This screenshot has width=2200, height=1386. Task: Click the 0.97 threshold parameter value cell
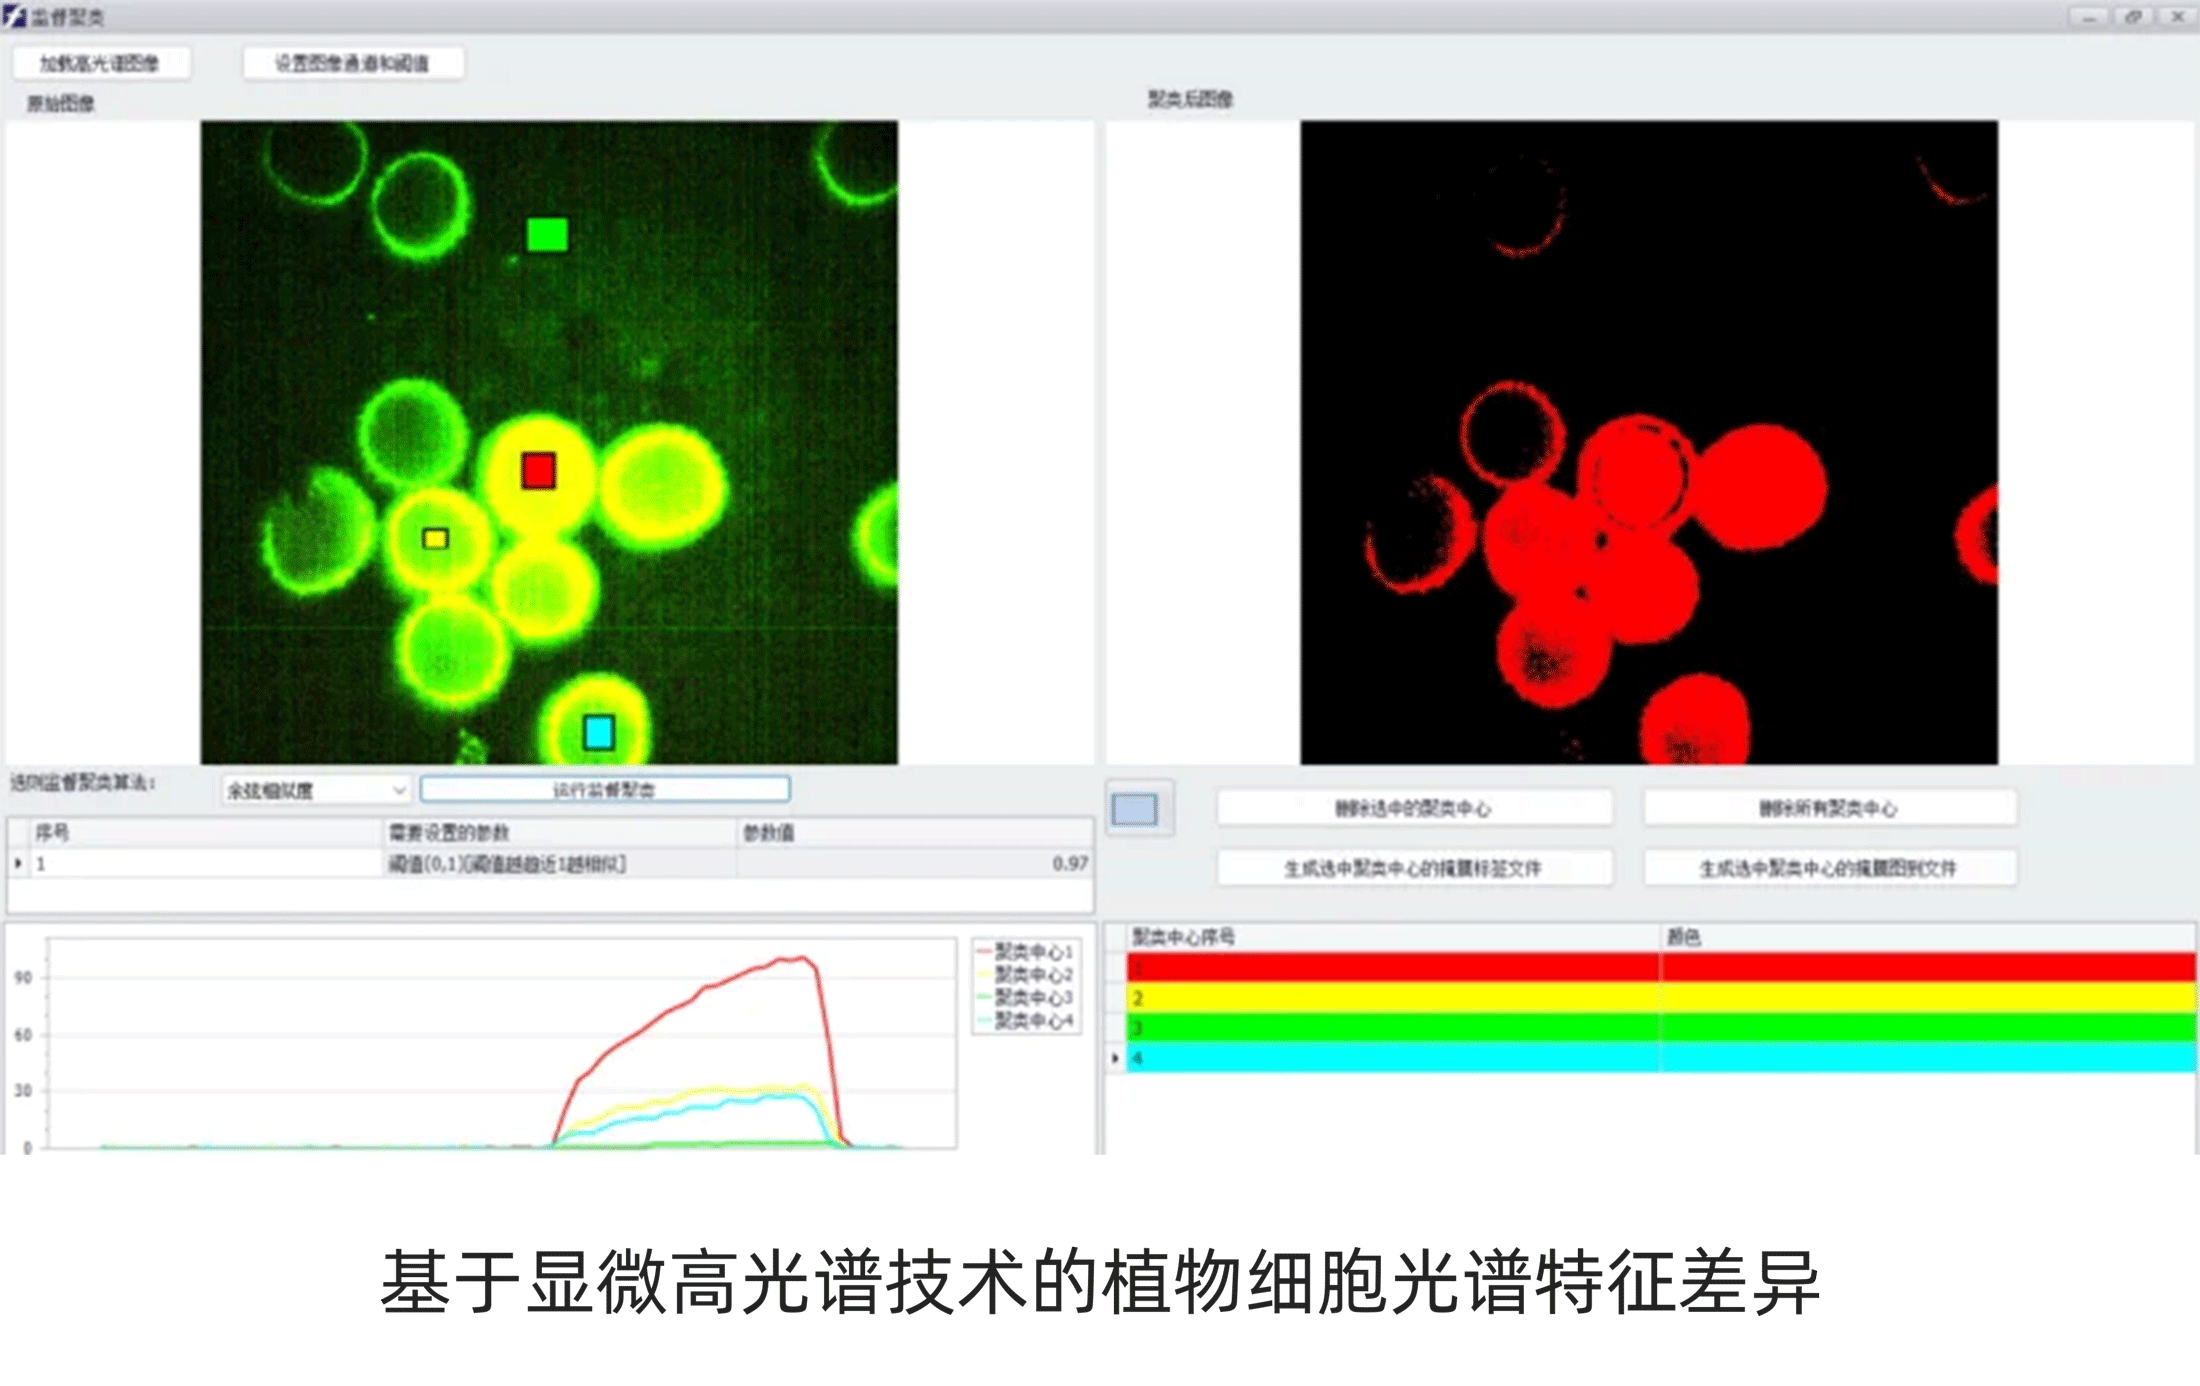[915, 863]
